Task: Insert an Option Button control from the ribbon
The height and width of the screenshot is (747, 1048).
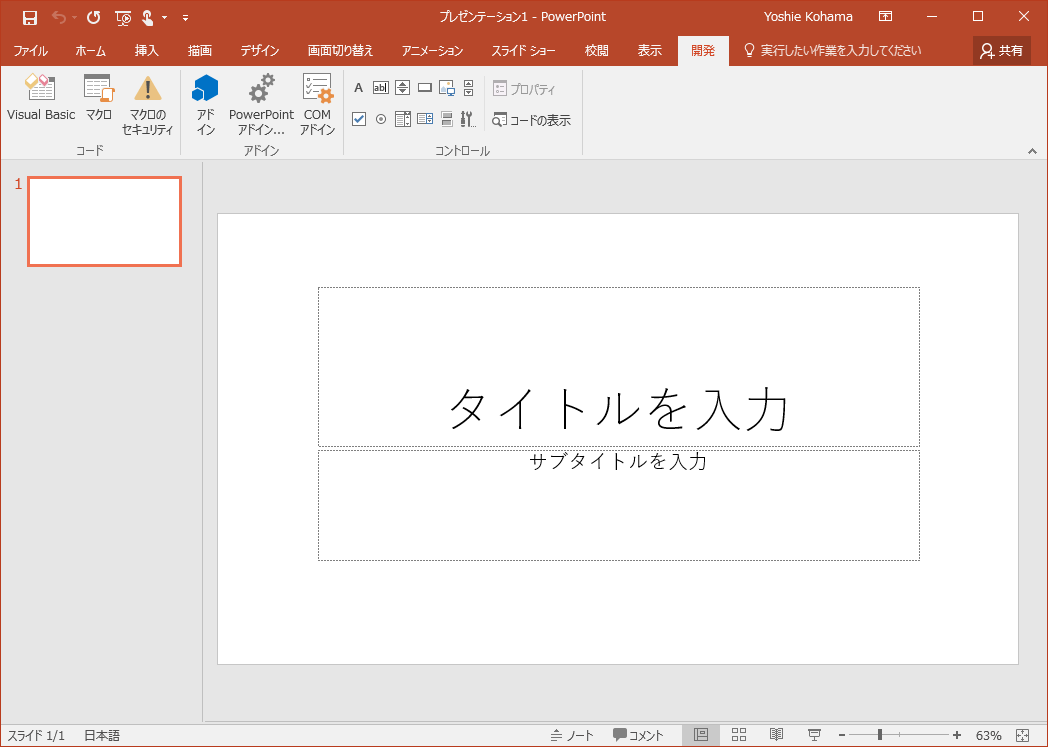Action: coord(380,120)
